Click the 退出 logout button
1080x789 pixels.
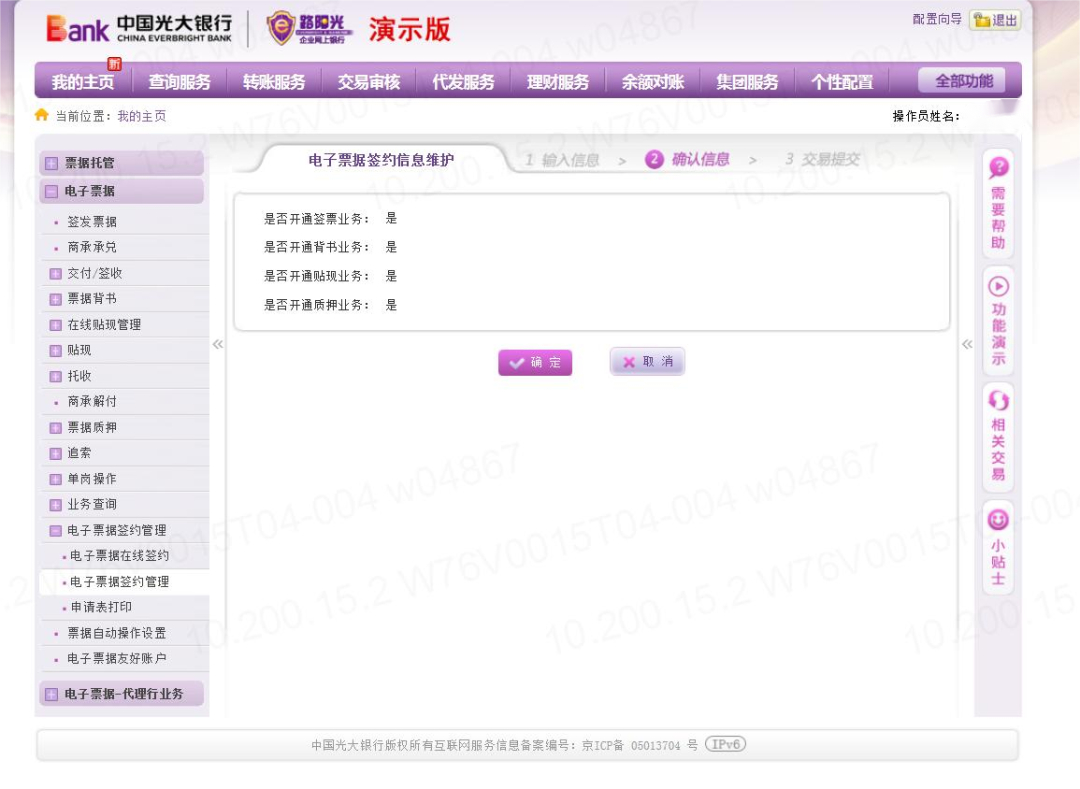995,20
